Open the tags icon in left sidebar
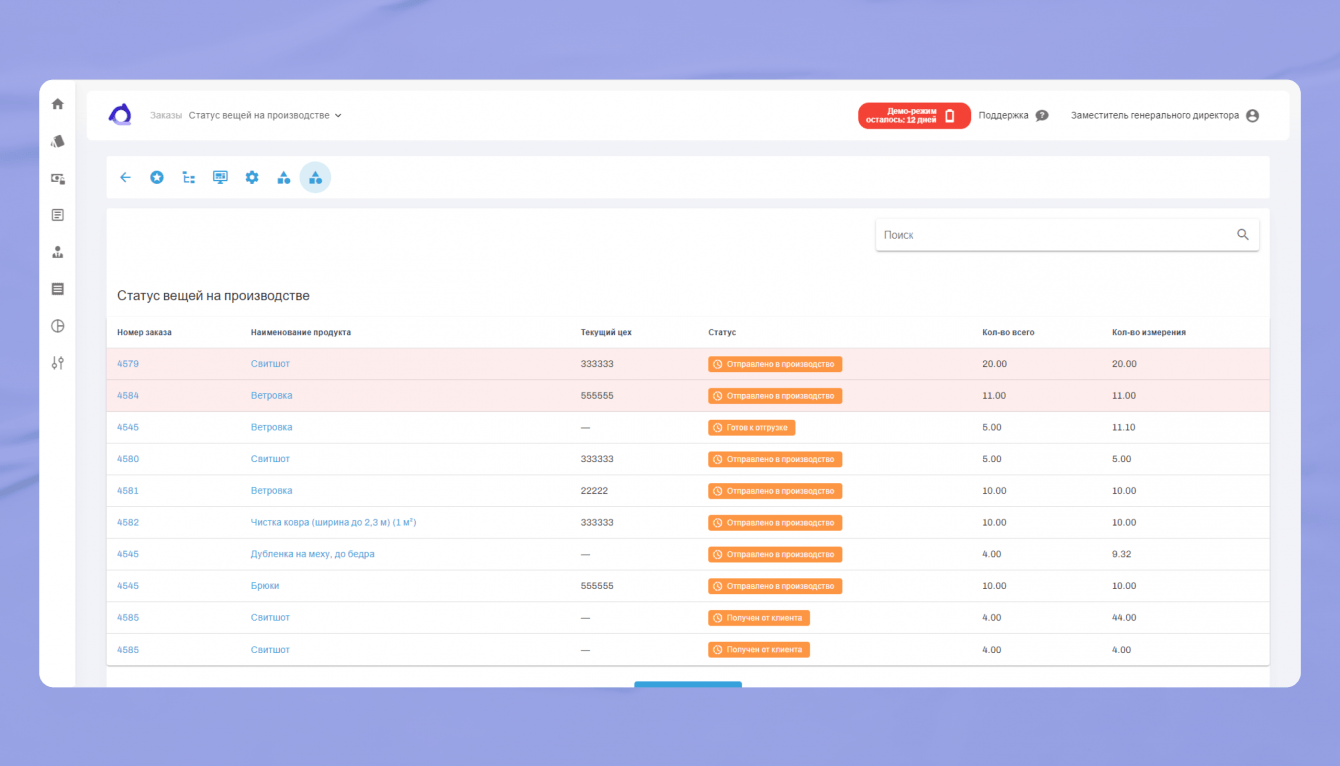This screenshot has height=766, width=1340. pos(57,141)
